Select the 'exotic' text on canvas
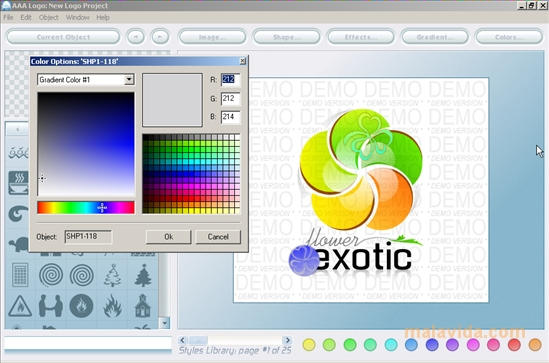This screenshot has height=363, width=549. pyautogui.click(x=365, y=258)
